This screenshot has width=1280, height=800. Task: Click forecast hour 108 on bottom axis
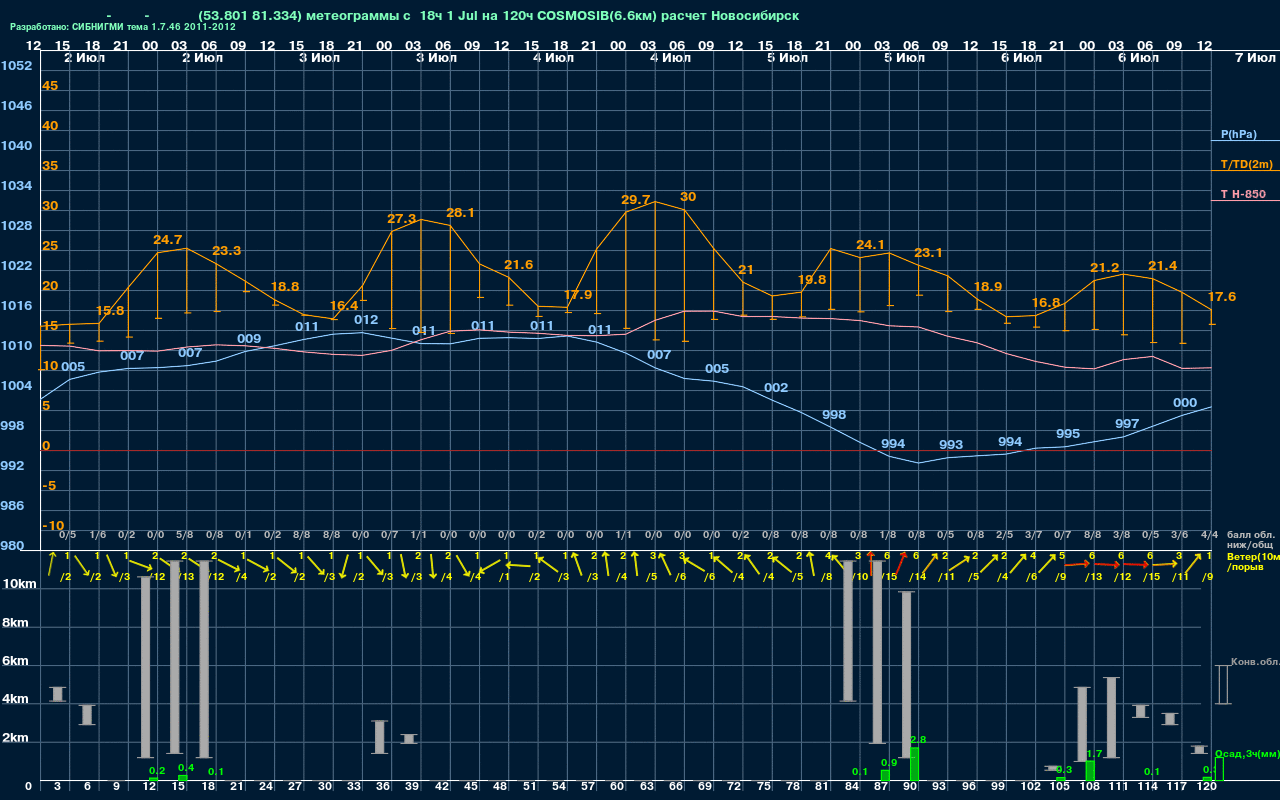coord(1088,788)
